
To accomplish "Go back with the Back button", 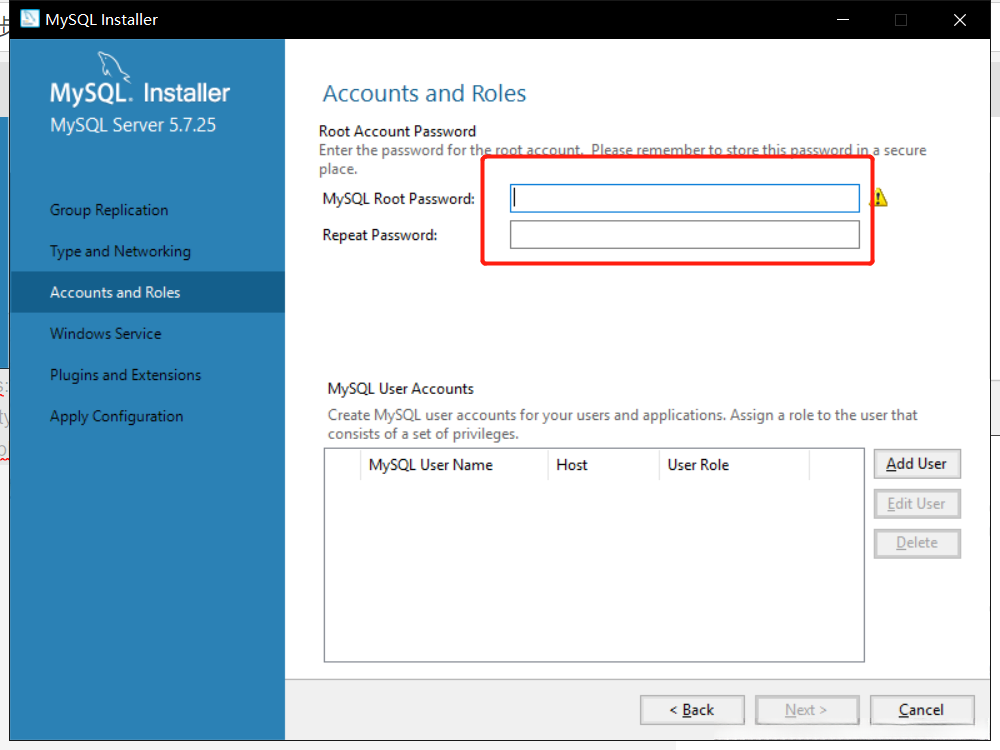I will (692, 710).
